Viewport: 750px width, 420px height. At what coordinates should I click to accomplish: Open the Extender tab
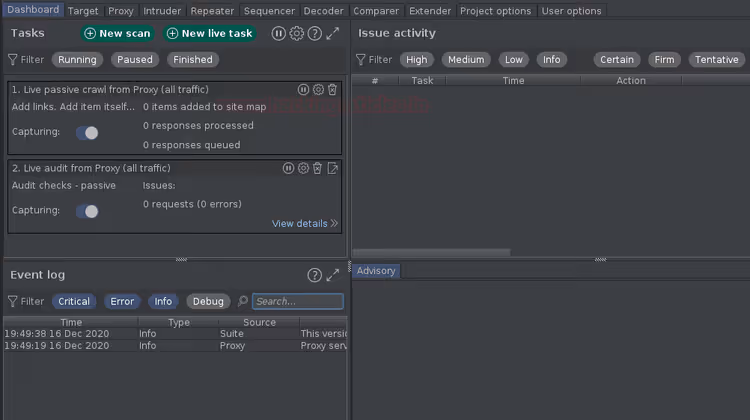430,11
